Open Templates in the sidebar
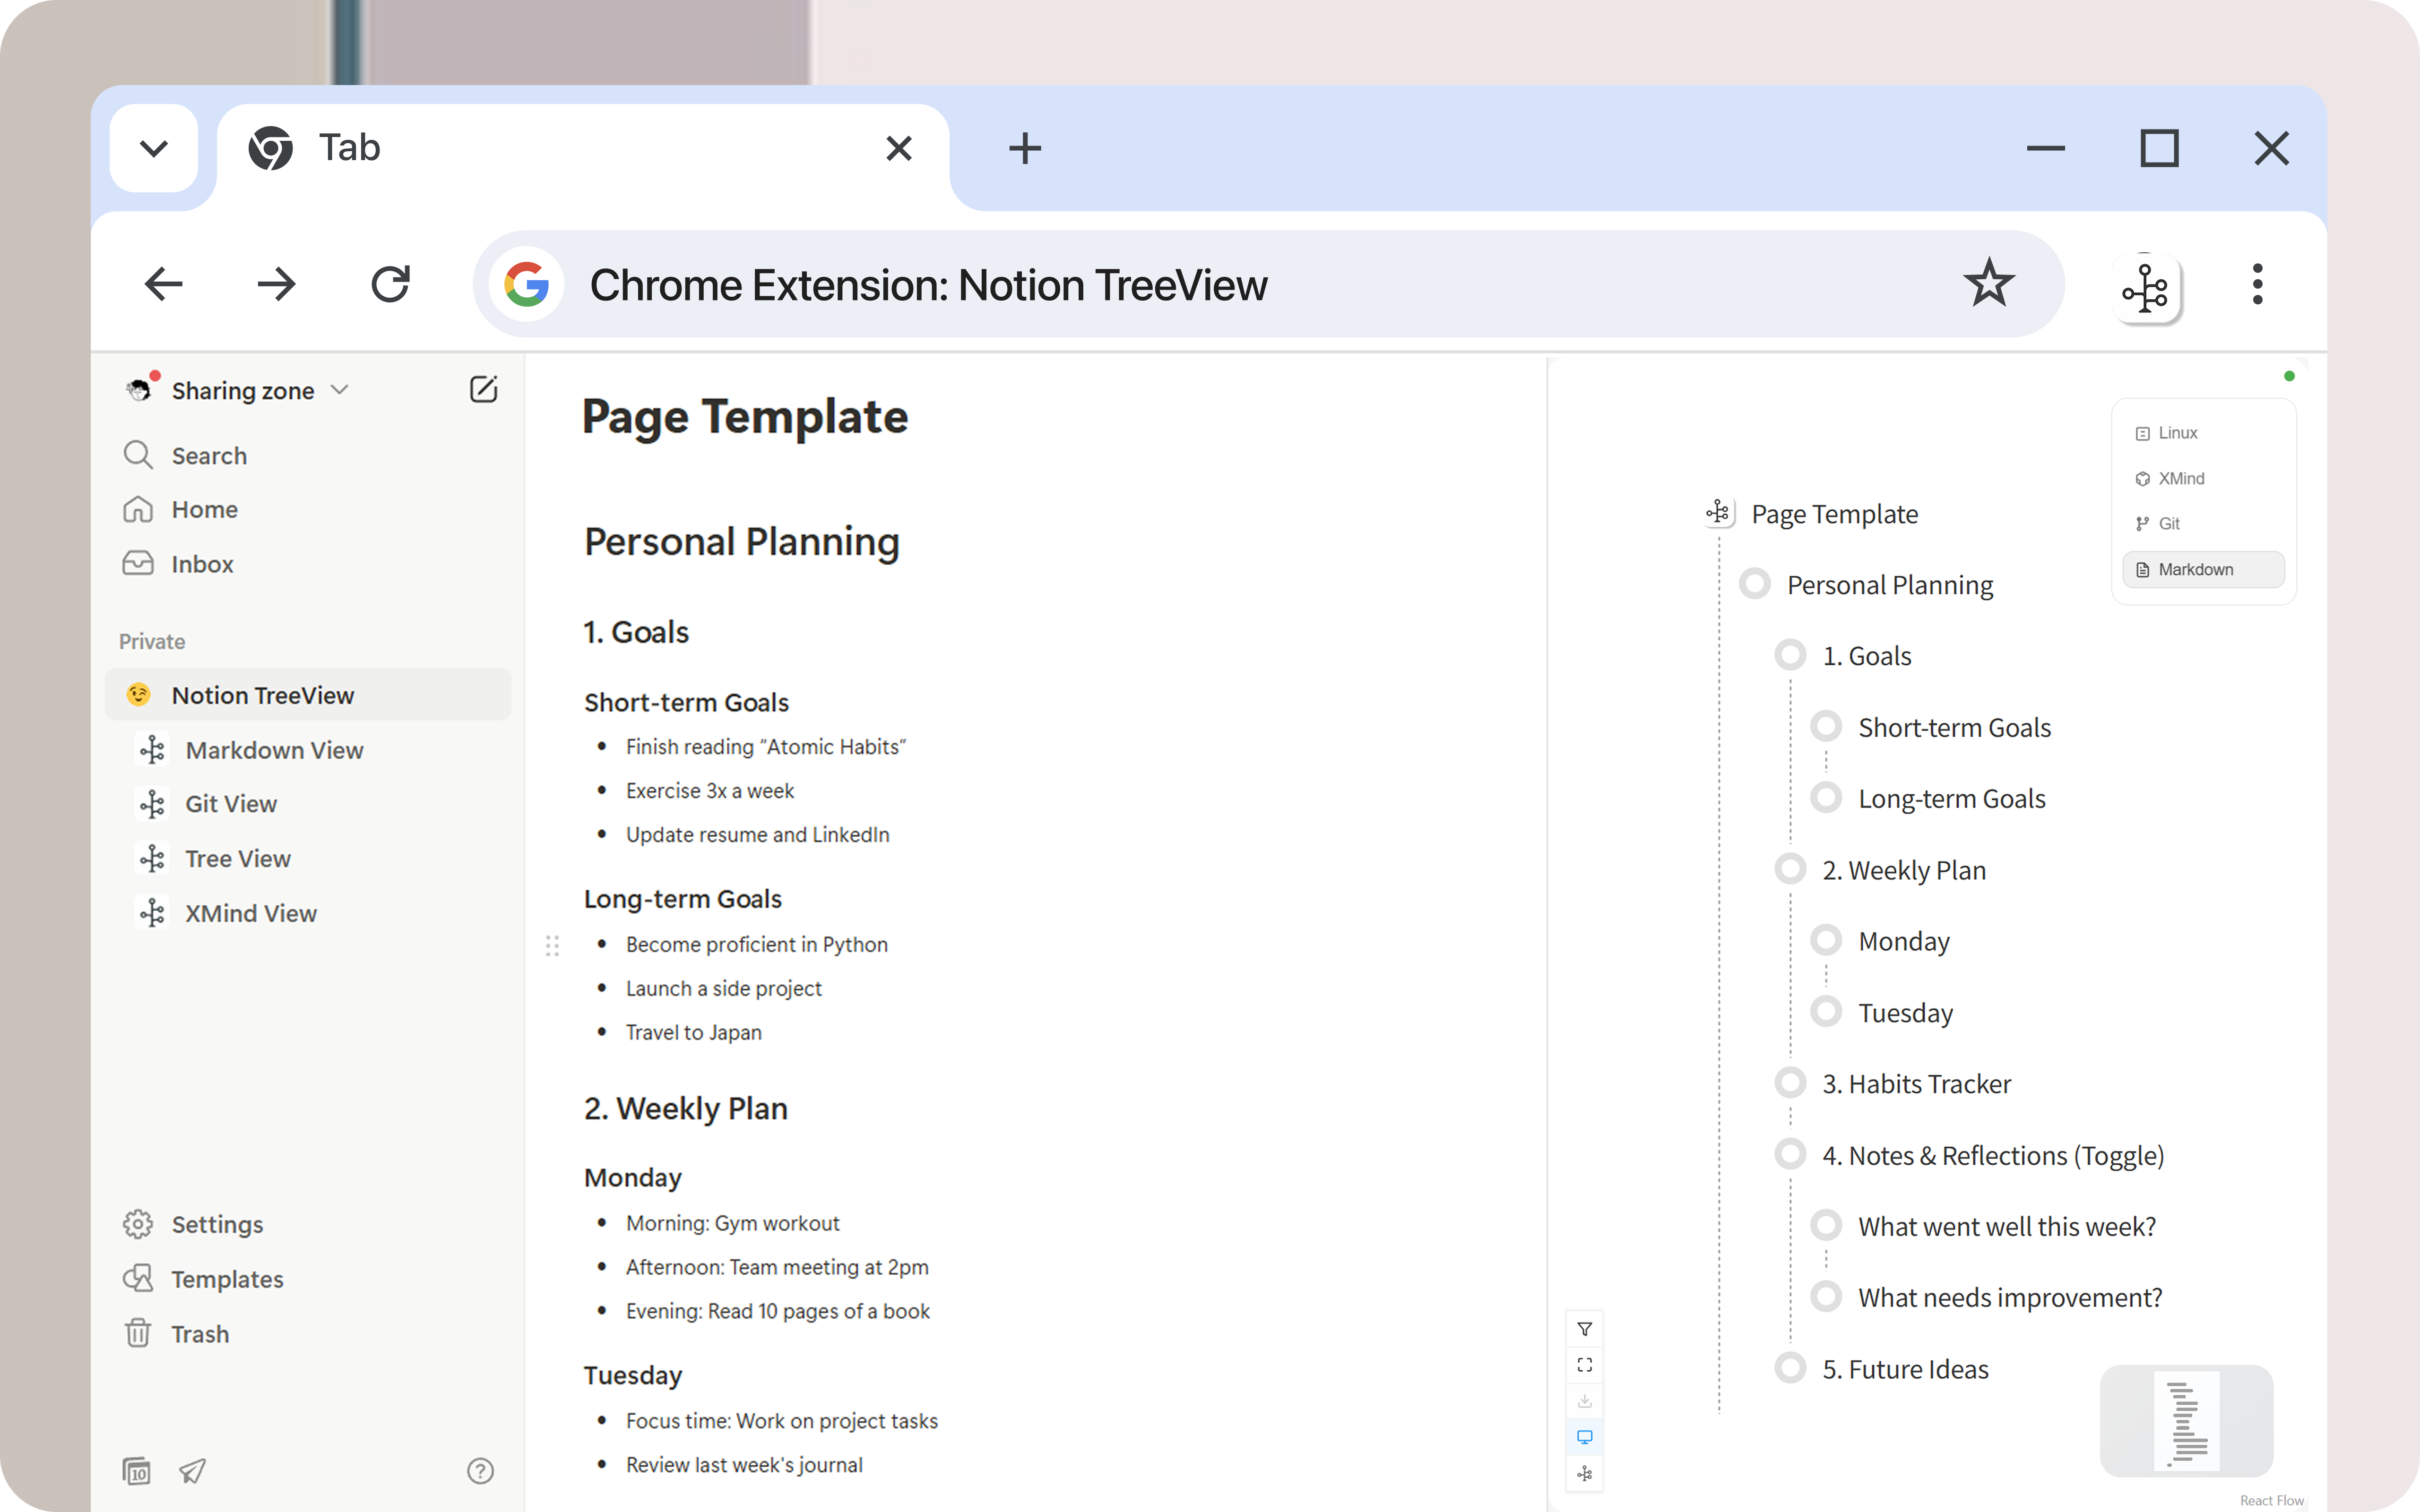 coord(227,1279)
